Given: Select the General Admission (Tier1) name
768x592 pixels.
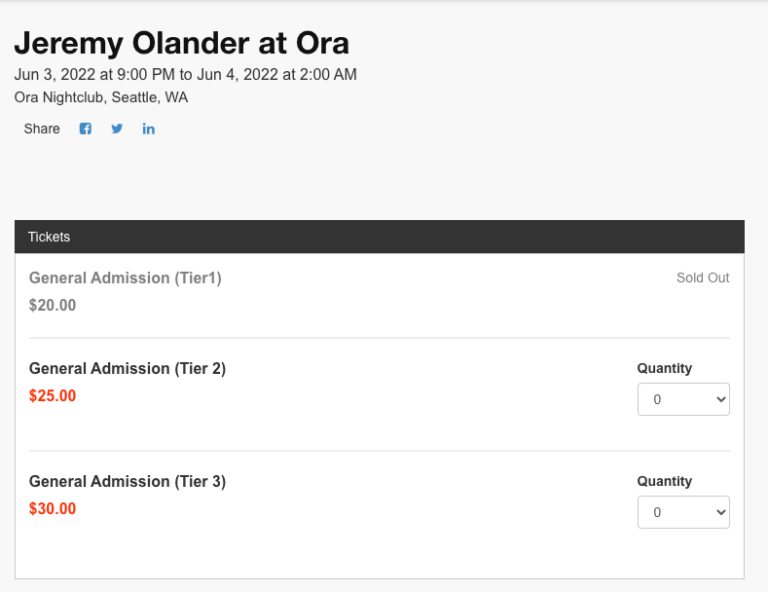Looking at the screenshot, I should [125, 278].
